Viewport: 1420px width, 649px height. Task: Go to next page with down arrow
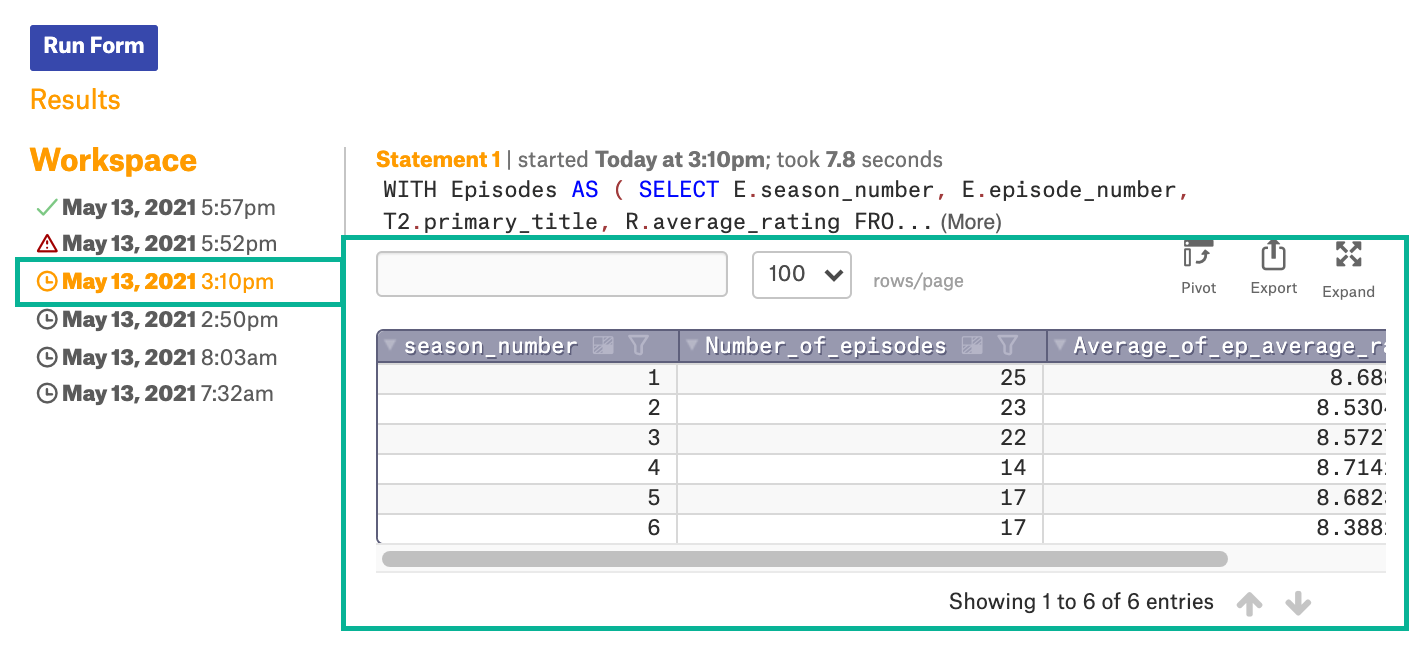pyautogui.click(x=1298, y=603)
